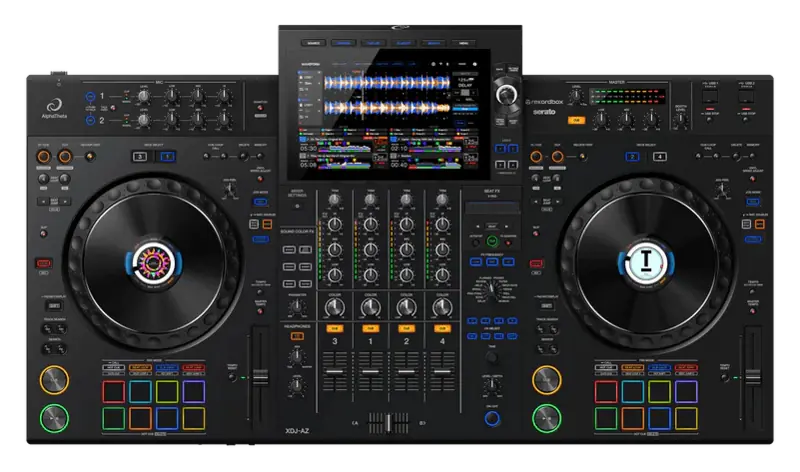Click the crossfader handle

click(388, 423)
